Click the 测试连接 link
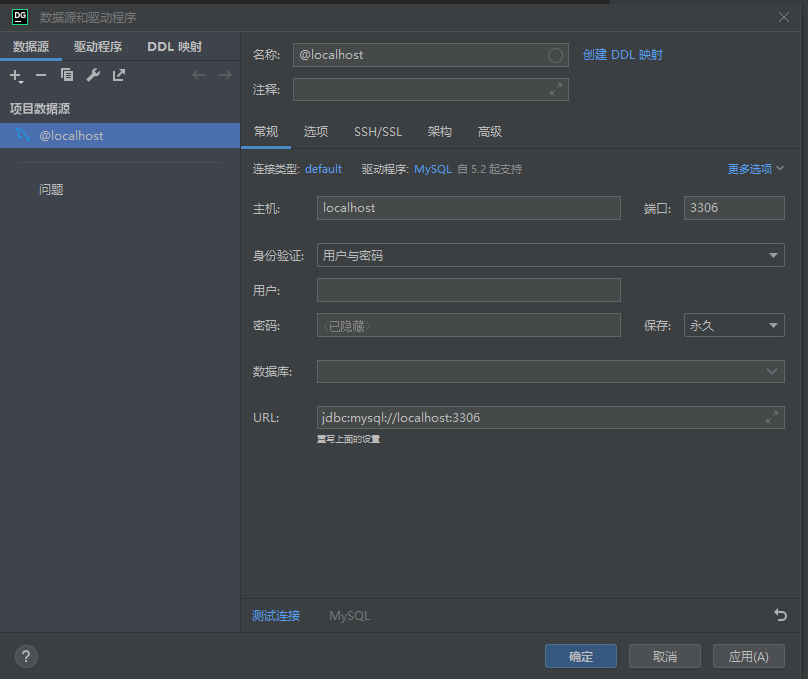This screenshot has width=808, height=679. click(276, 616)
